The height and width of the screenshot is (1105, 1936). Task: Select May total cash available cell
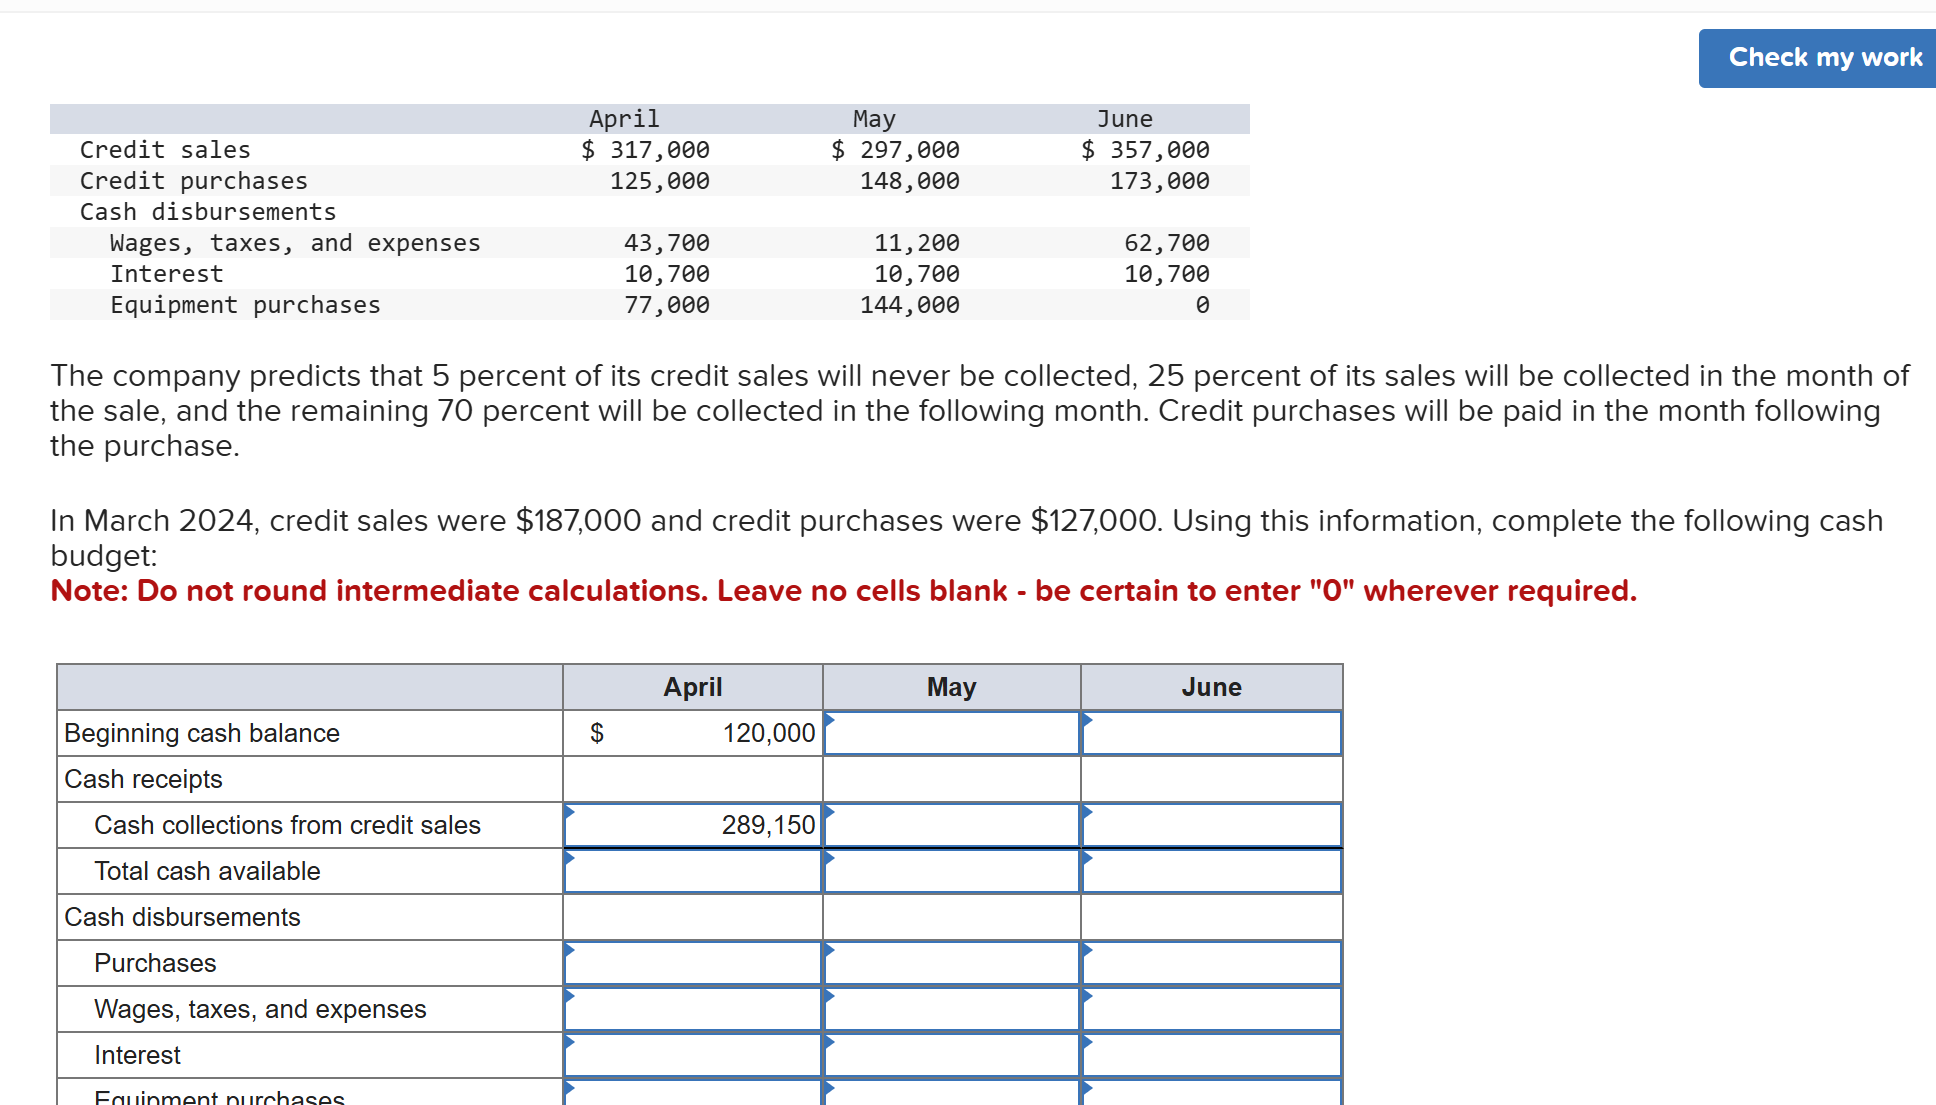[951, 871]
